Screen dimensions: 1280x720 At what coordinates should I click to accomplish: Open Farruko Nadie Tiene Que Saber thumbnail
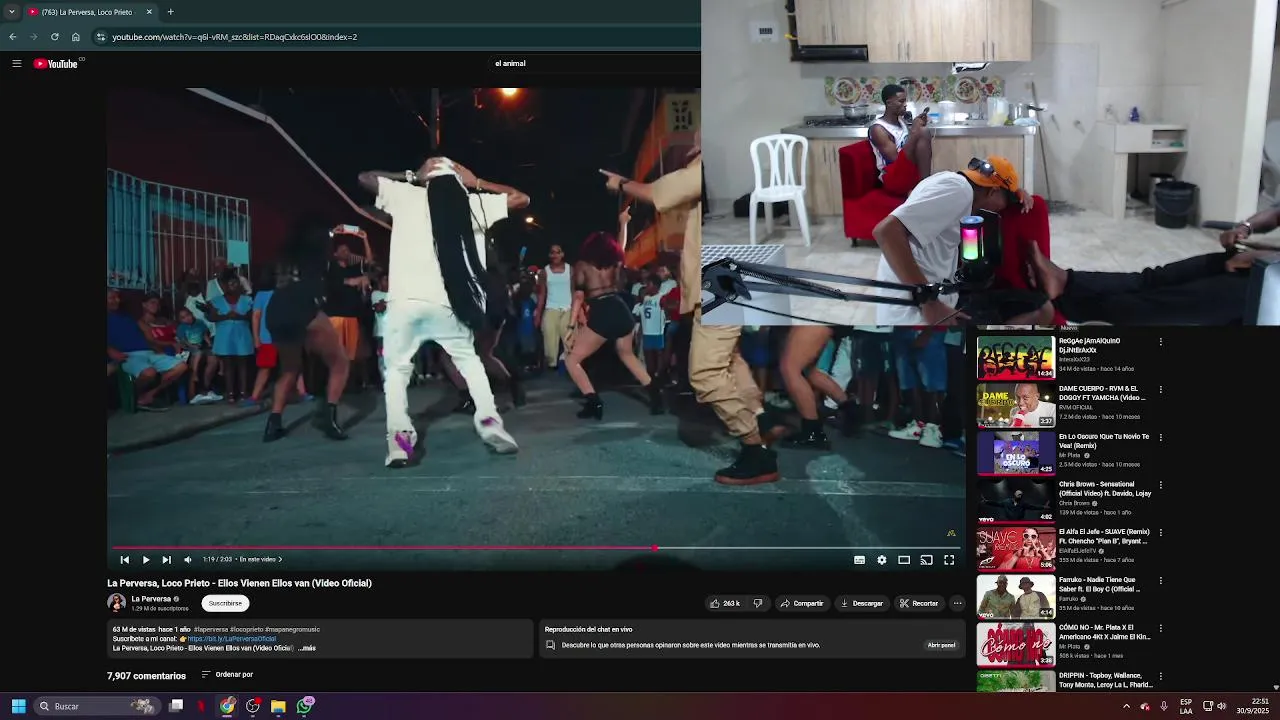point(1015,596)
